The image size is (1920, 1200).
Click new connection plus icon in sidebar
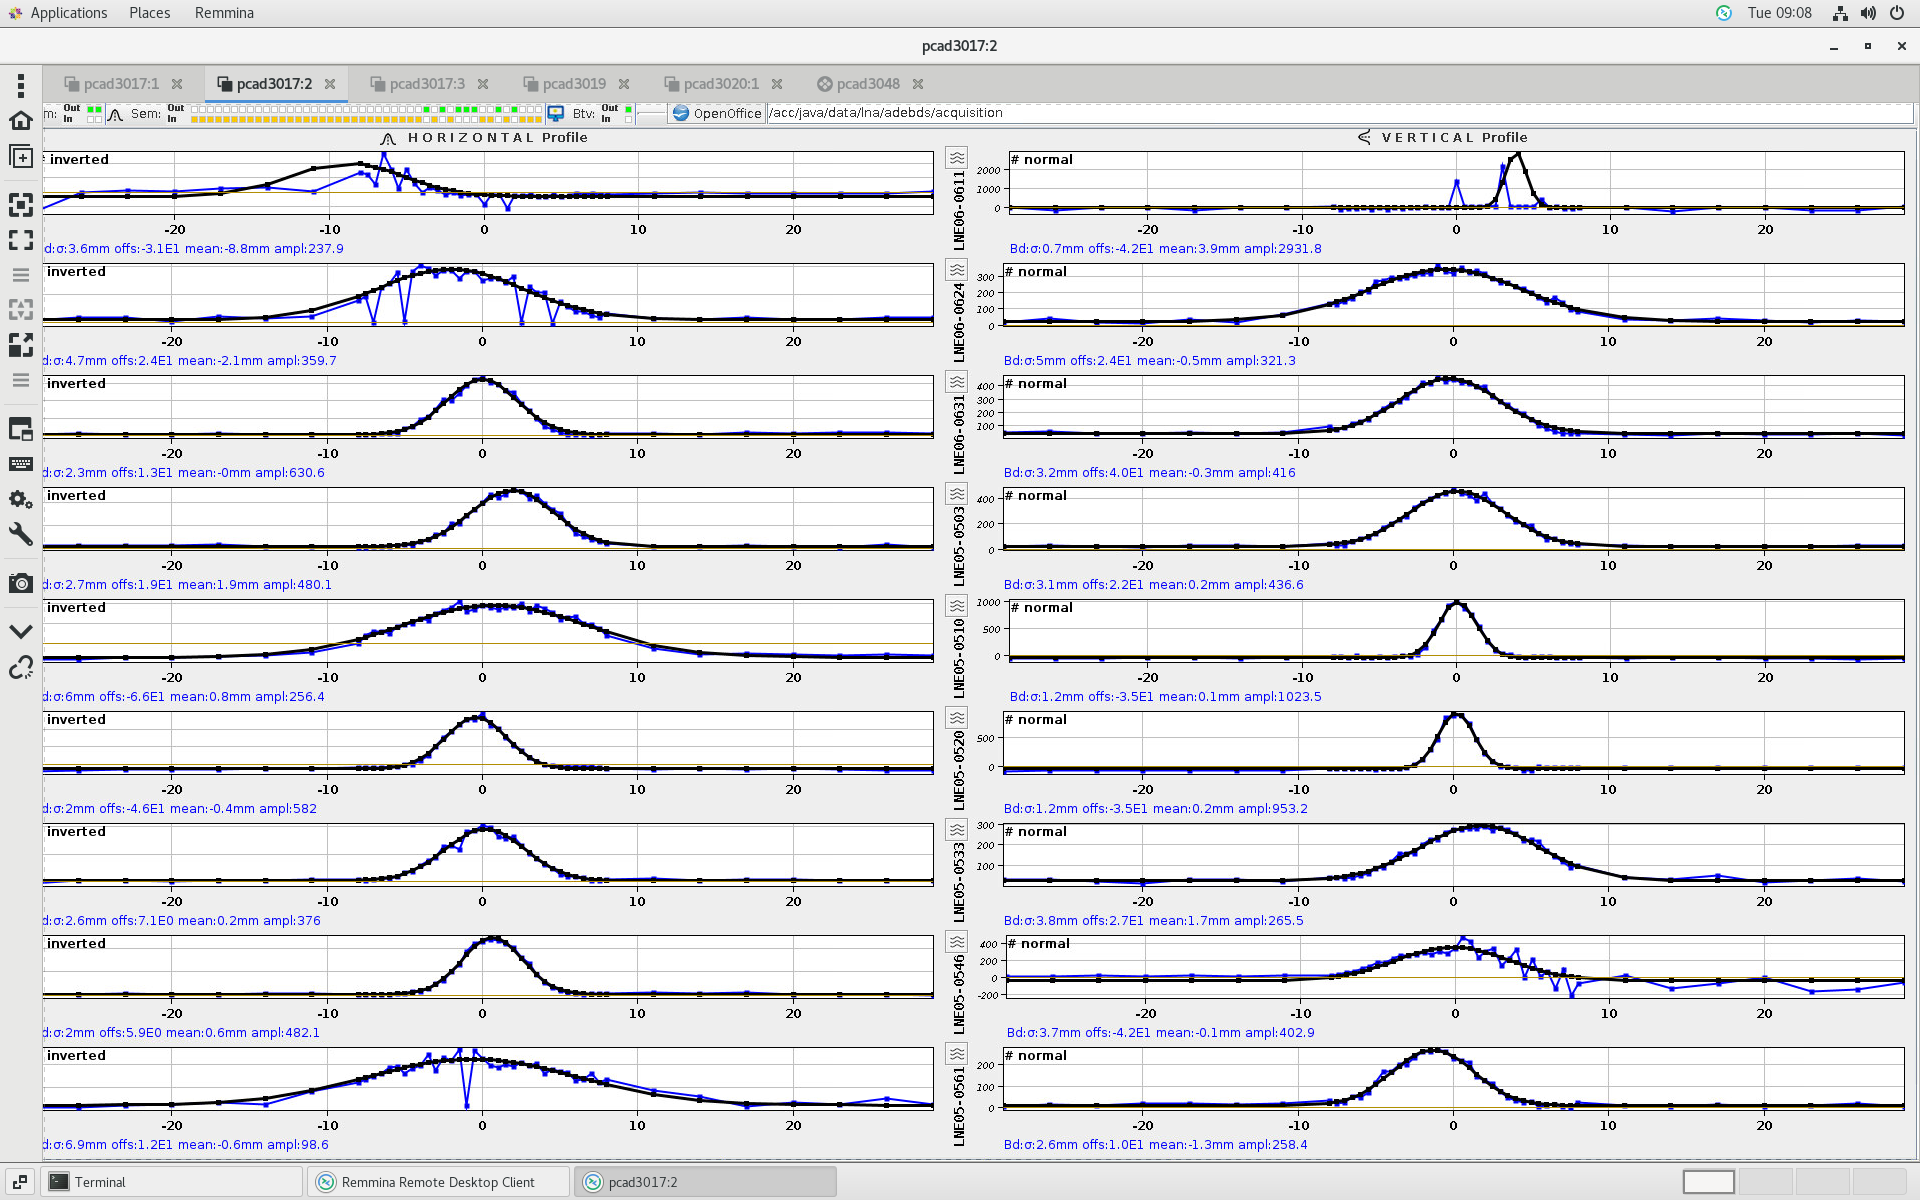click(x=21, y=157)
